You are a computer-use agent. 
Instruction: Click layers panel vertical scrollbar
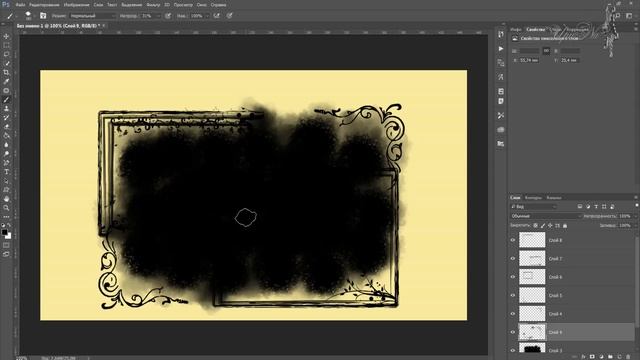[x=637, y=282]
